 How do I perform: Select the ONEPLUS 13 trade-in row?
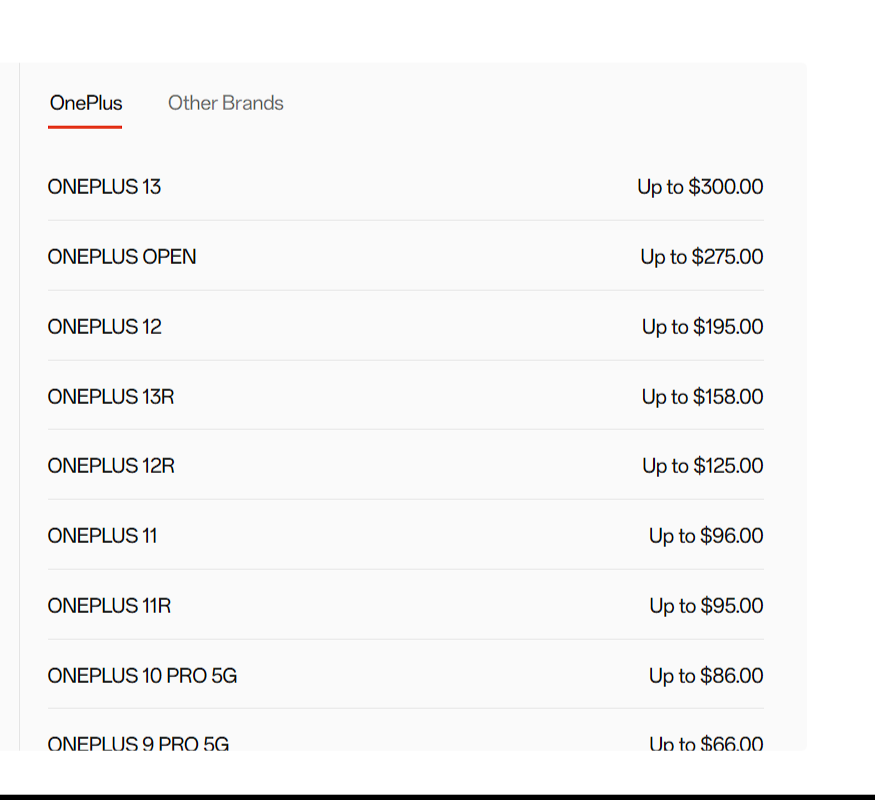104,187
